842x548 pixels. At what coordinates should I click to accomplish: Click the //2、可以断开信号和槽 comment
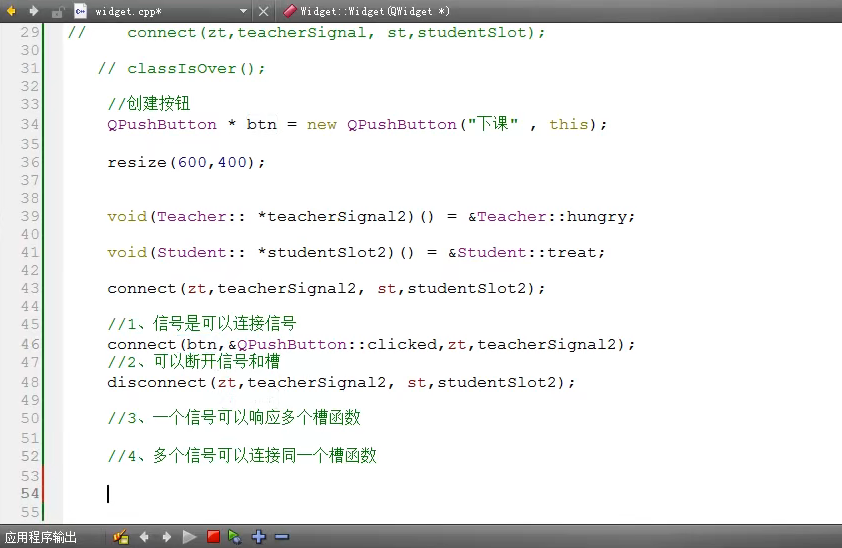[x=194, y=362]
